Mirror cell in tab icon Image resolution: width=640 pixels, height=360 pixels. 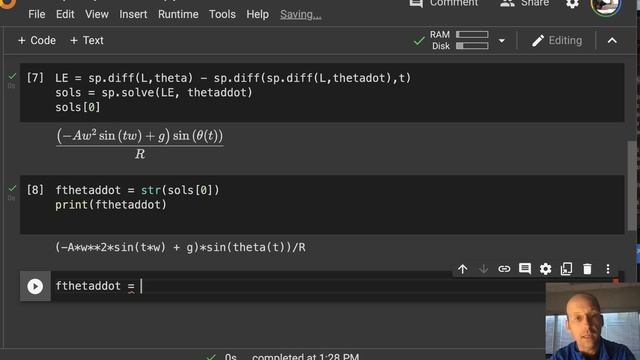coord(567,269)
